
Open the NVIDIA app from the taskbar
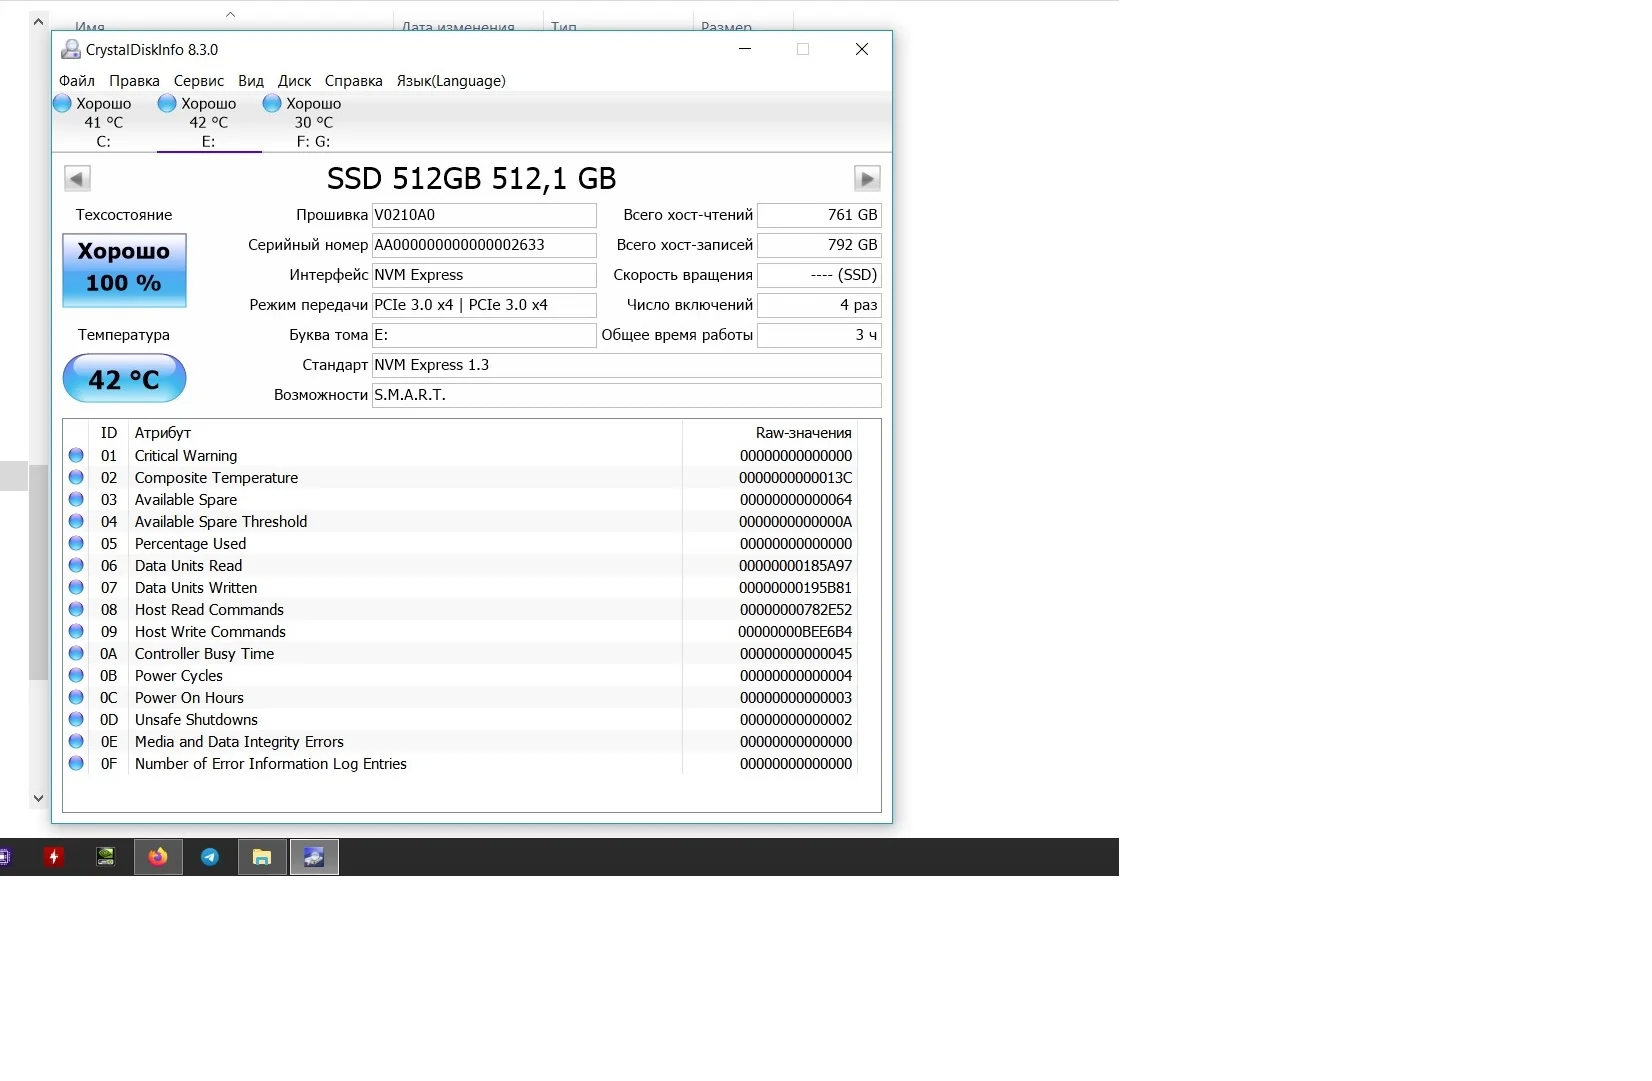pos(105,857)
